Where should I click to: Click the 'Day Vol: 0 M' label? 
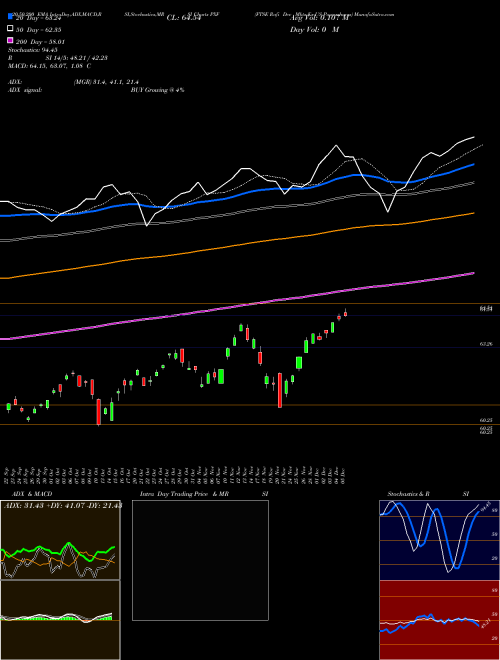pos(314,29)
